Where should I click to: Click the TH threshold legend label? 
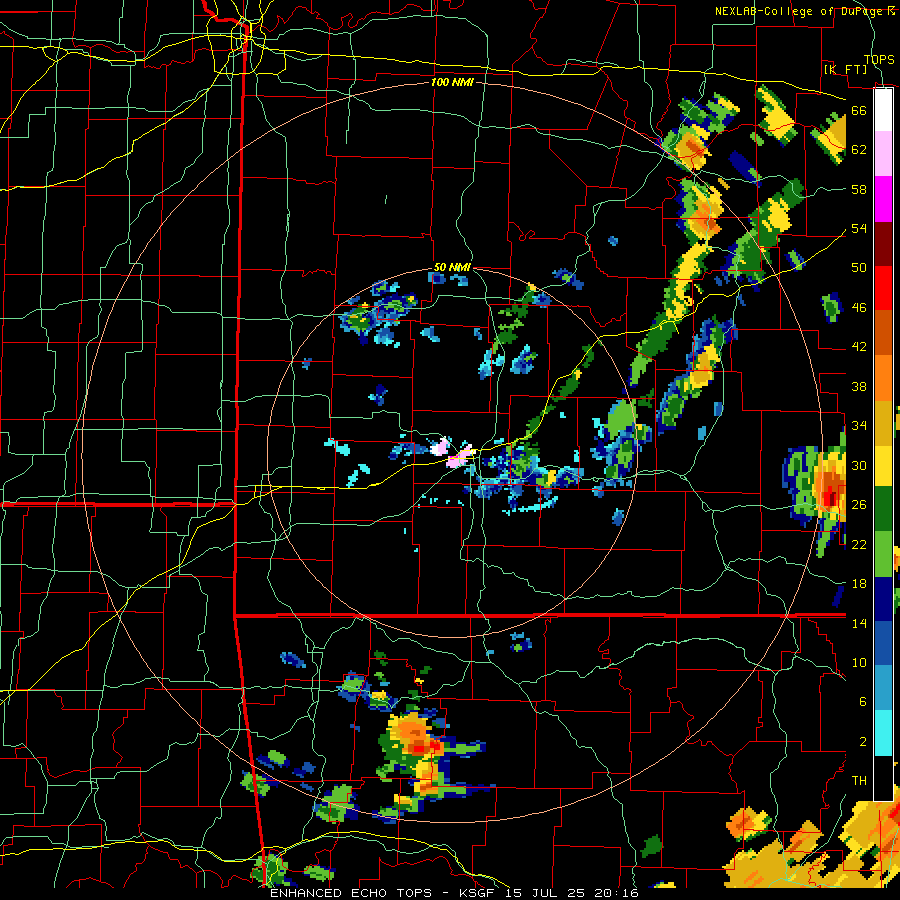point(859,781)
